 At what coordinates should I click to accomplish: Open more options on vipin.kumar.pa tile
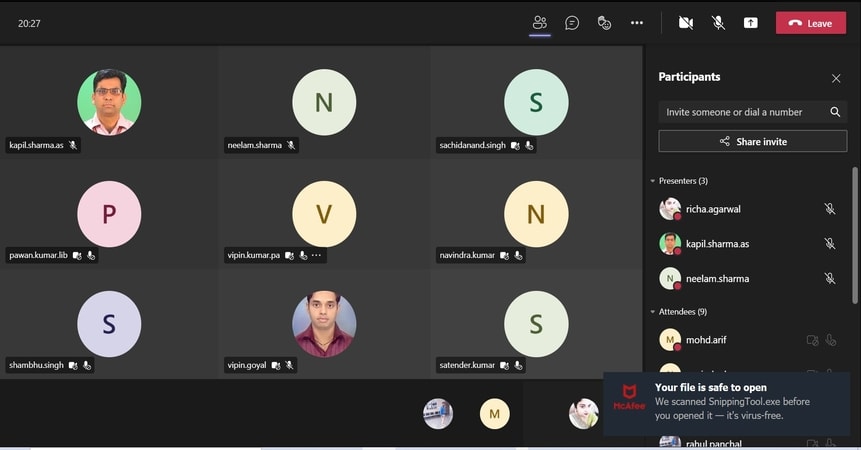pyautogui.click(x=317, y=256)
